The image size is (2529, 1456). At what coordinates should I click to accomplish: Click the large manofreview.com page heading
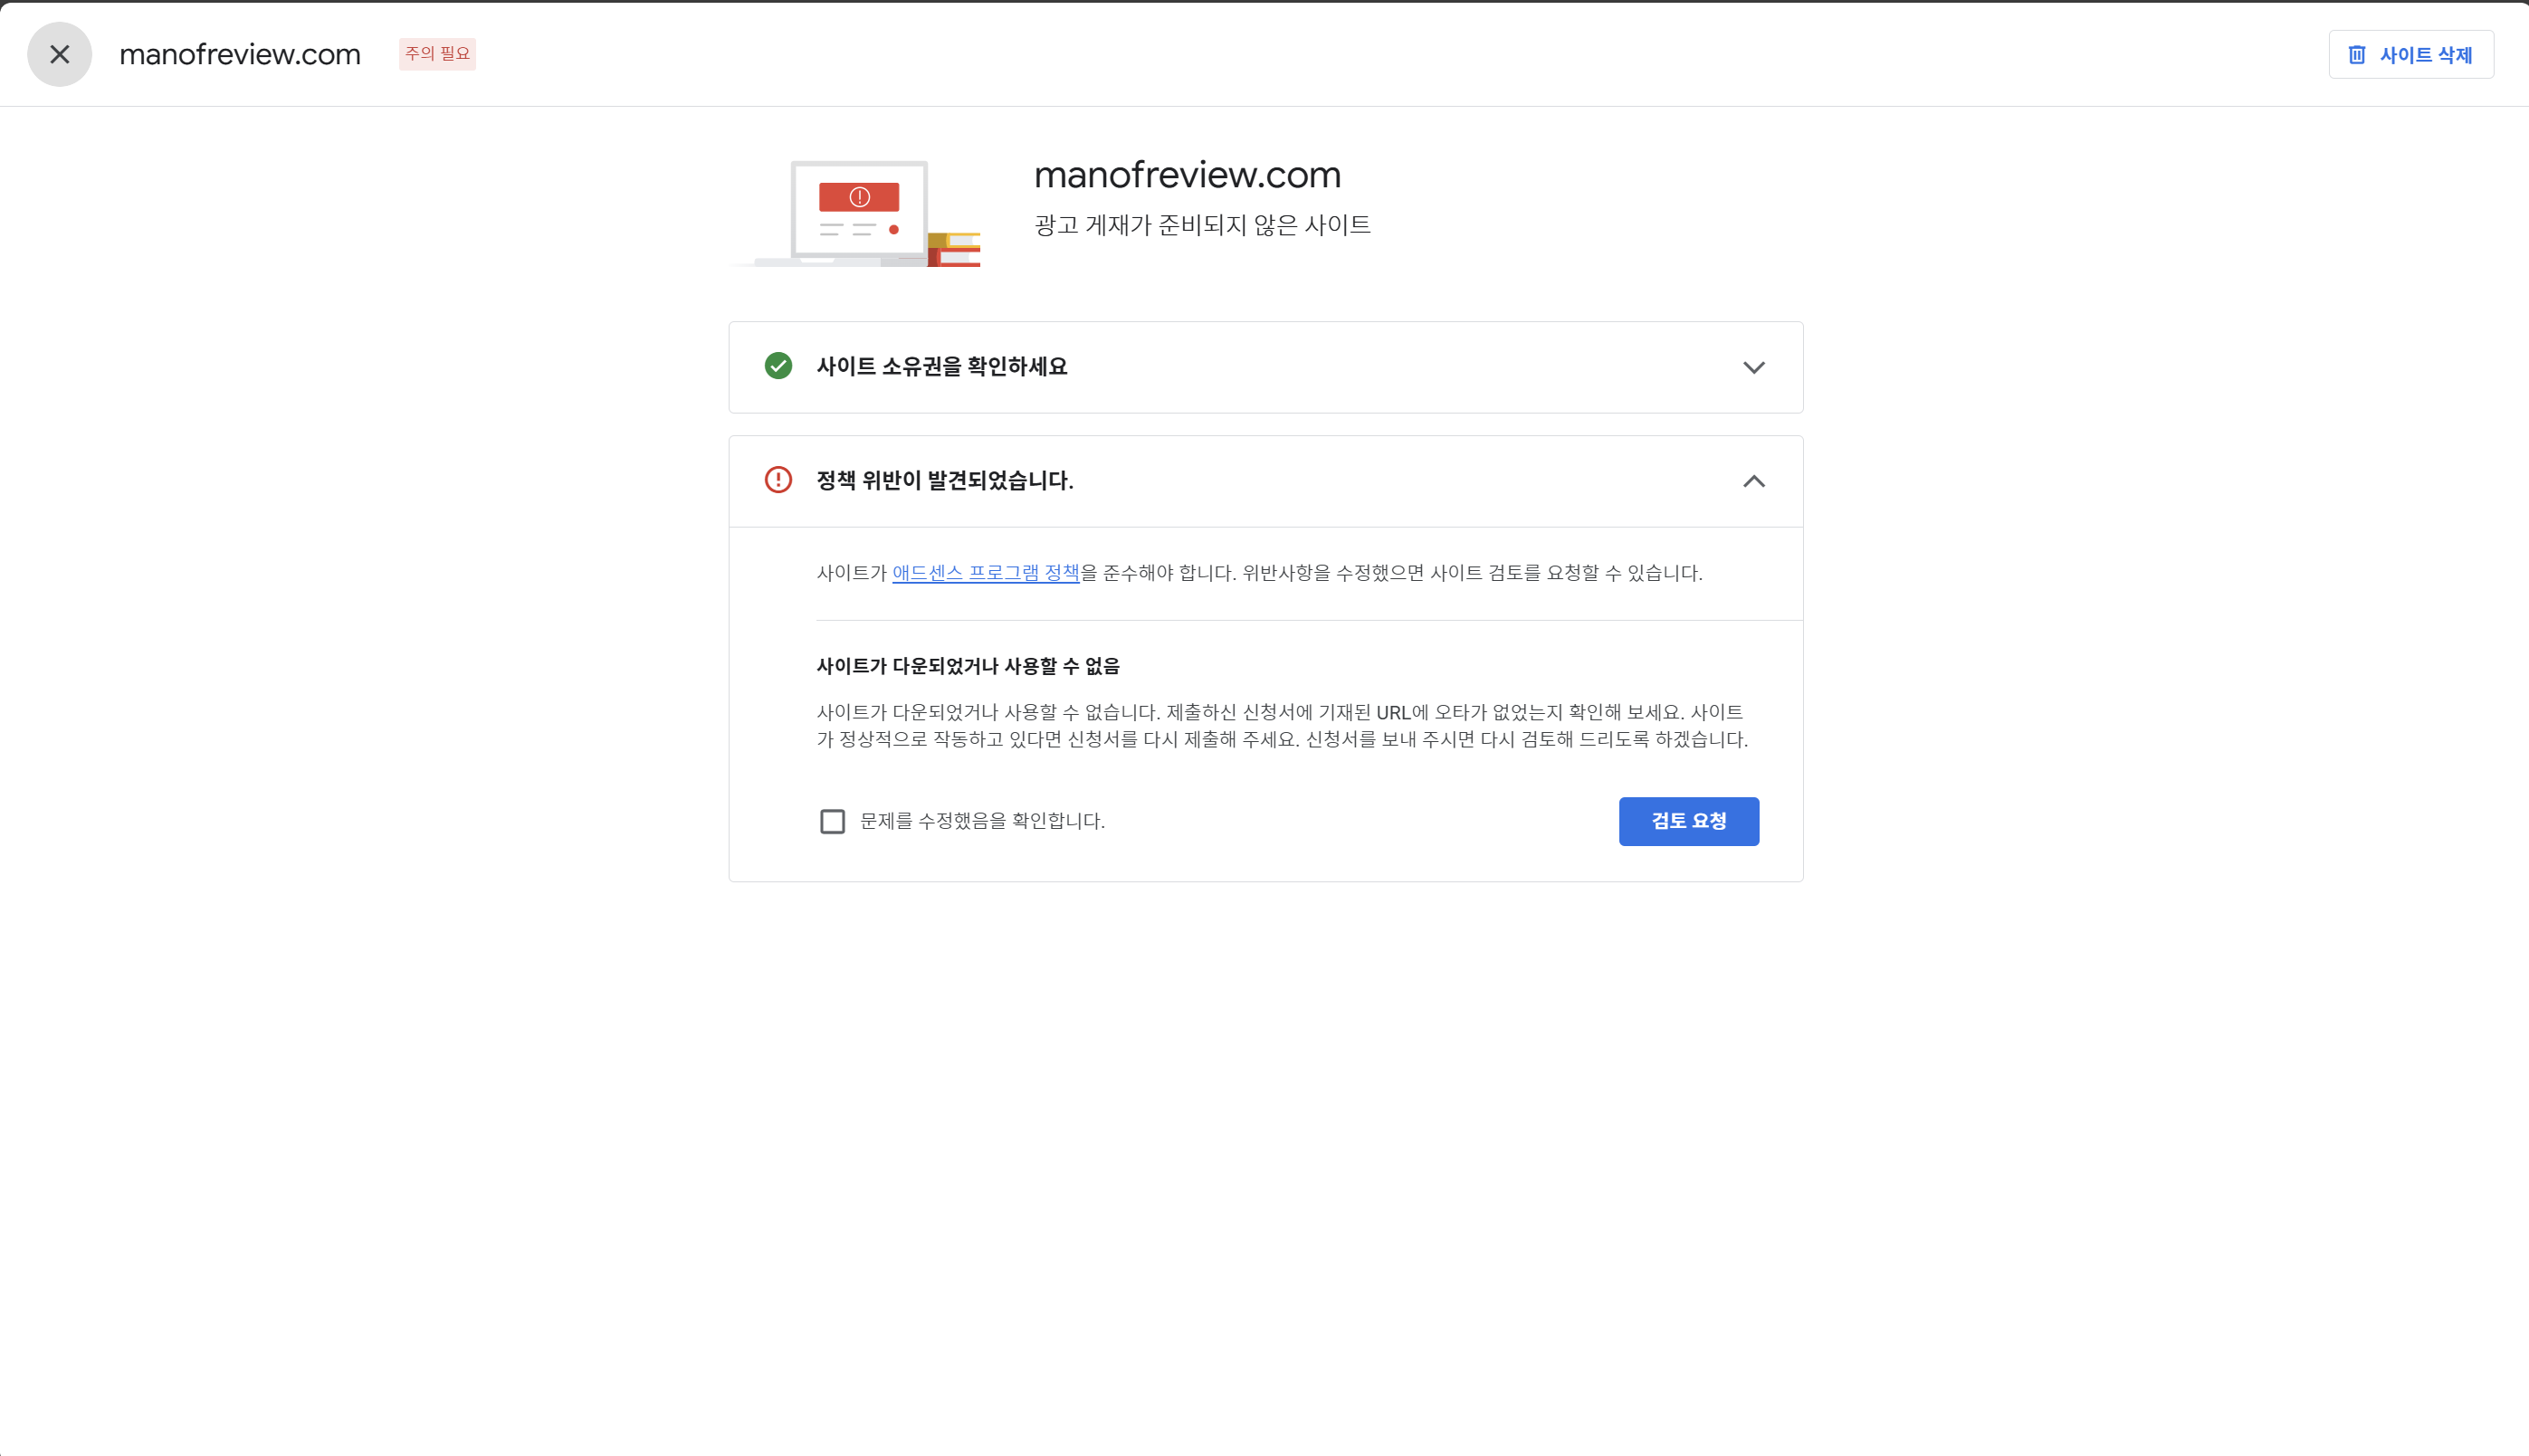[1187, 175]
